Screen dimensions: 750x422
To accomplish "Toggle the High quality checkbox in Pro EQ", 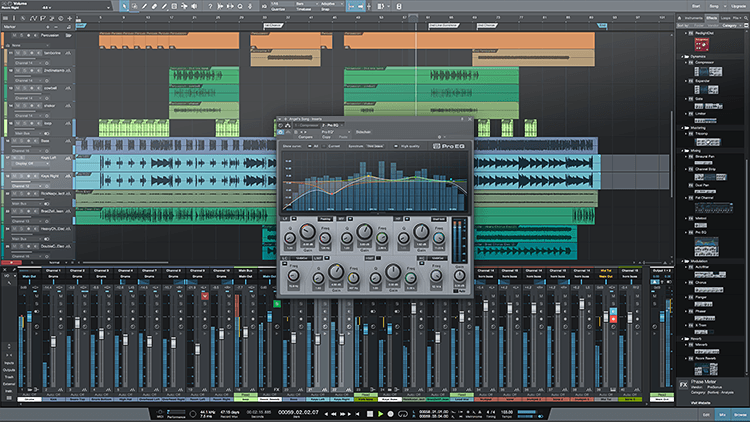I will tap(396, 146).
